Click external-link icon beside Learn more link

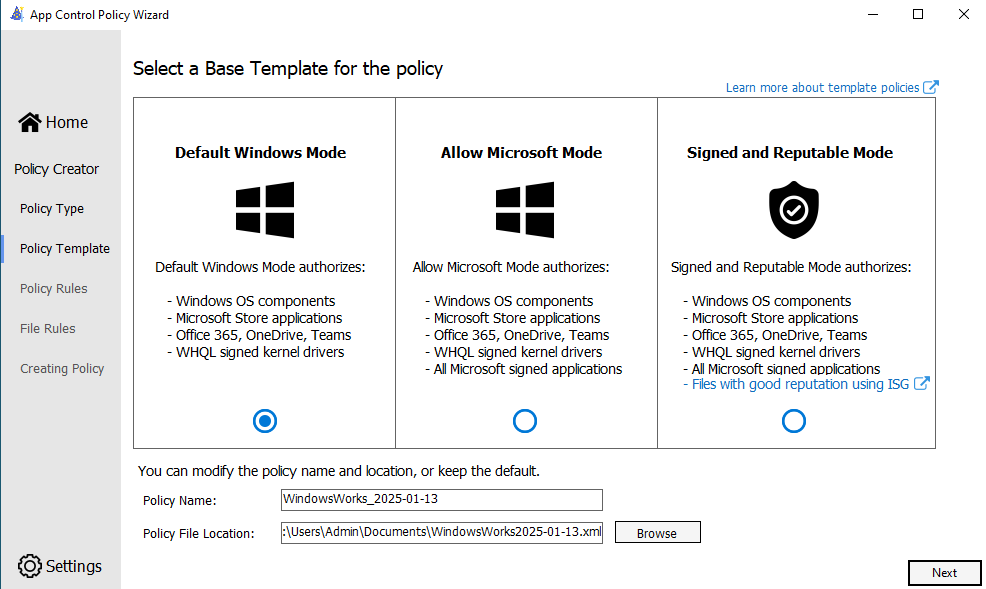[x=931, y=87]
